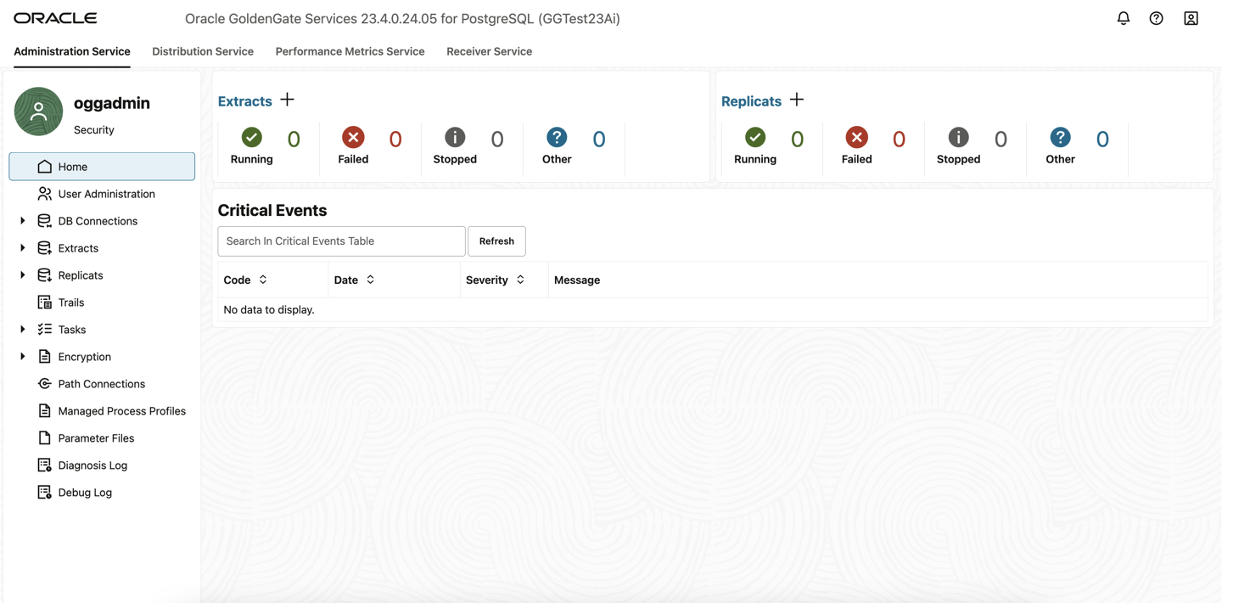Expand the Replicats tree node arrow
The image size is (1236, 610).
(x=23, y=274)
